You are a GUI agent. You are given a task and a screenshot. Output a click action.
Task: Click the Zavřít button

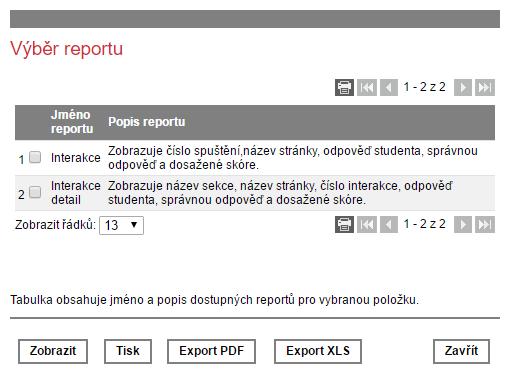tap(462, 351)
